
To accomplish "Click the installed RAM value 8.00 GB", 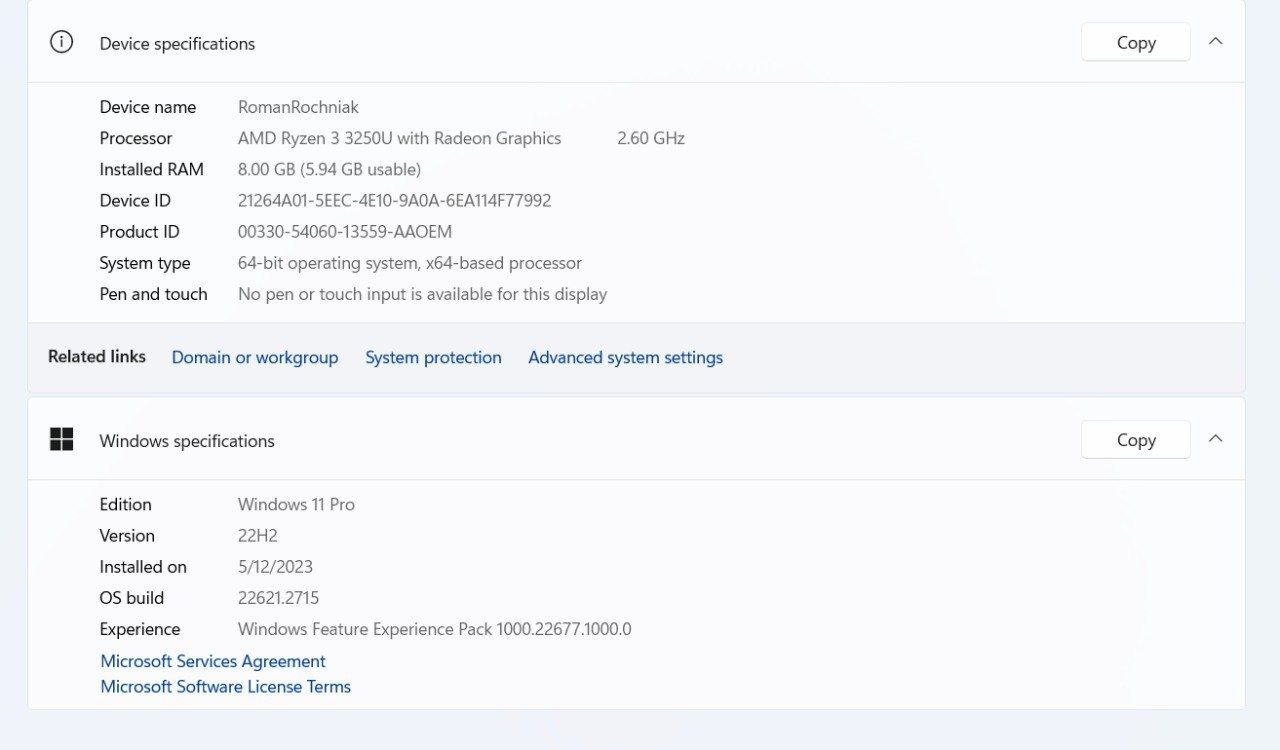I will coord(329,169).
